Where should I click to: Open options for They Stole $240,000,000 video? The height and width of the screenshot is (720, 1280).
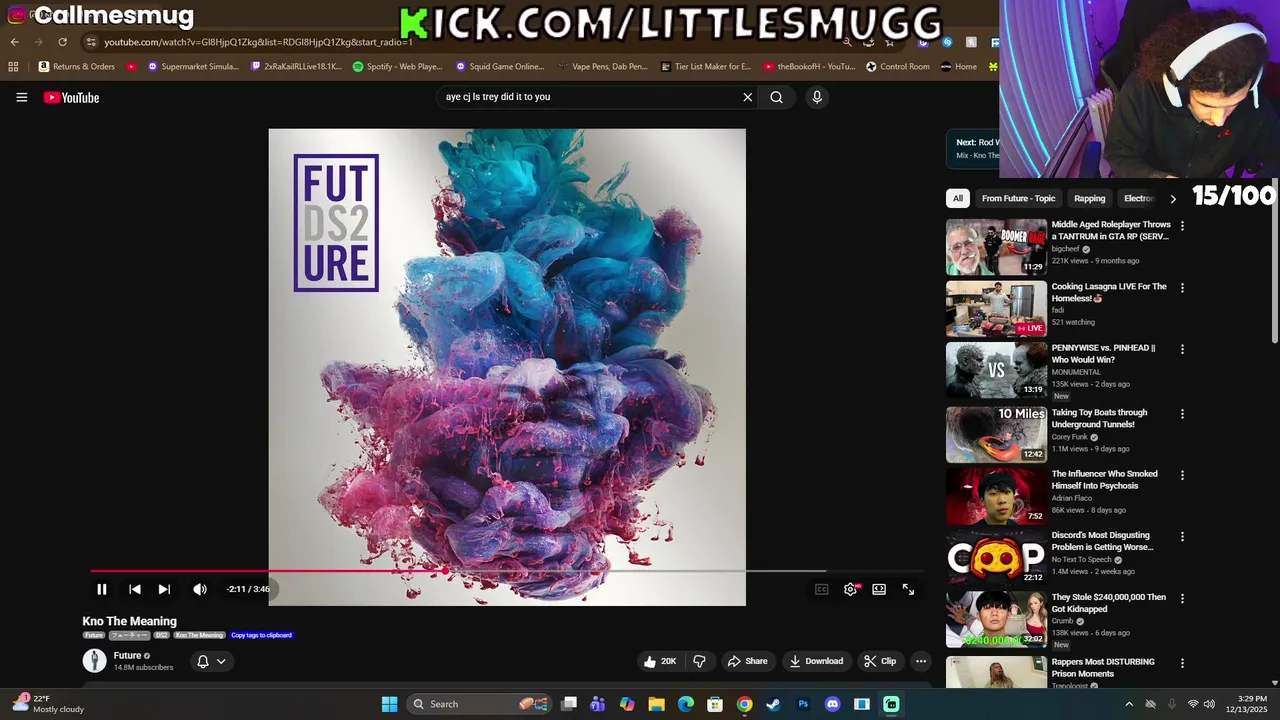[x=1182, y=598]
